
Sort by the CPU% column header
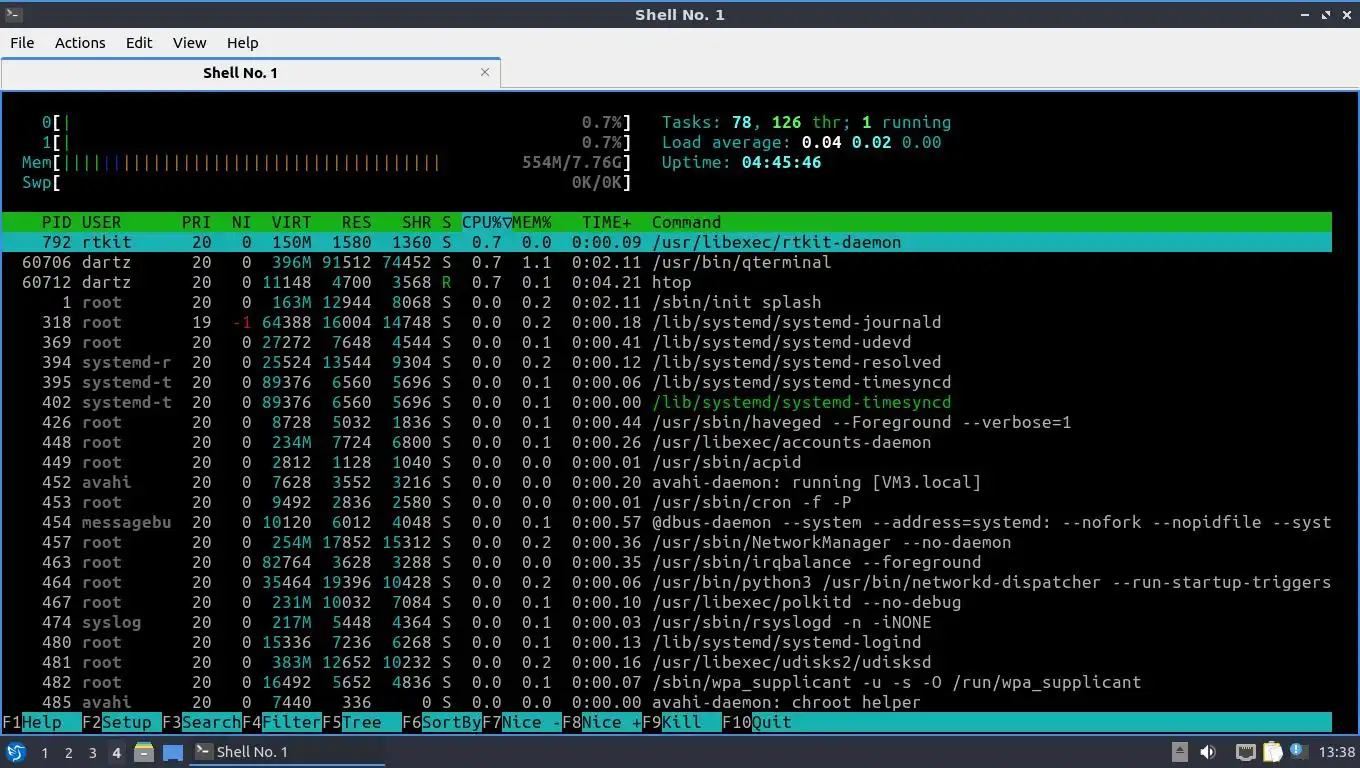pyautogui.click(x=487, y=222)
